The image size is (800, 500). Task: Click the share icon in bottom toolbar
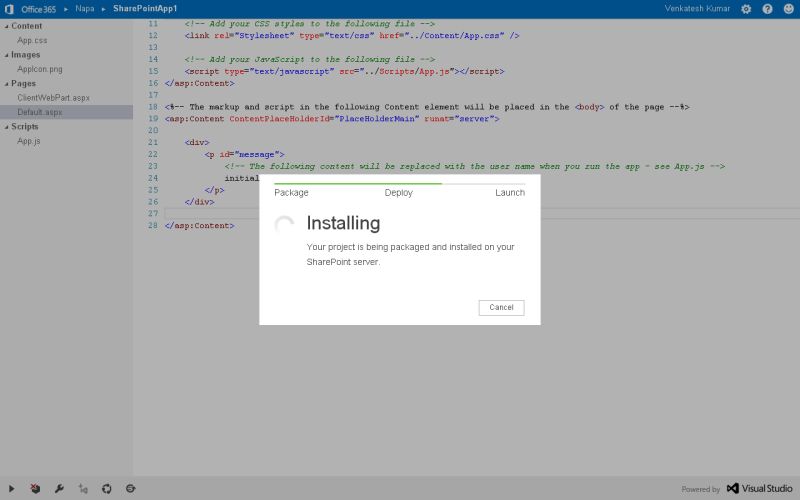(x=131, y=489)
